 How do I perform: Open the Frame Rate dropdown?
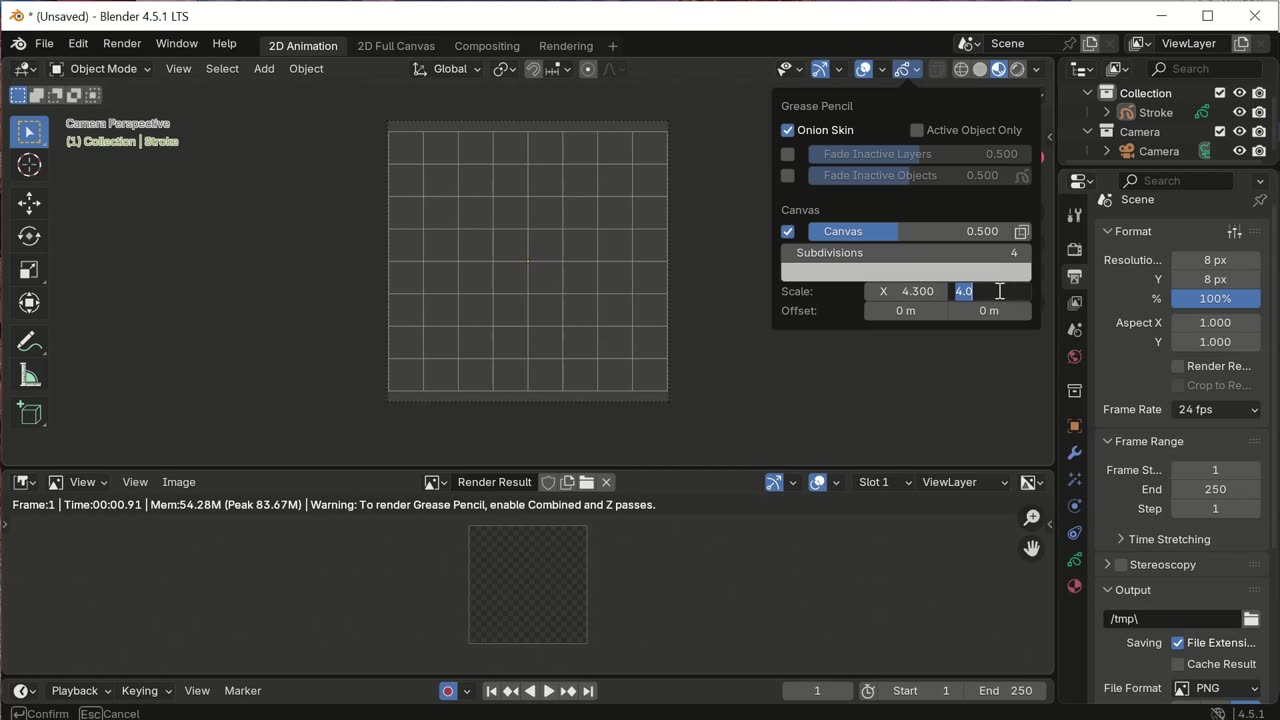[1216, 410]
